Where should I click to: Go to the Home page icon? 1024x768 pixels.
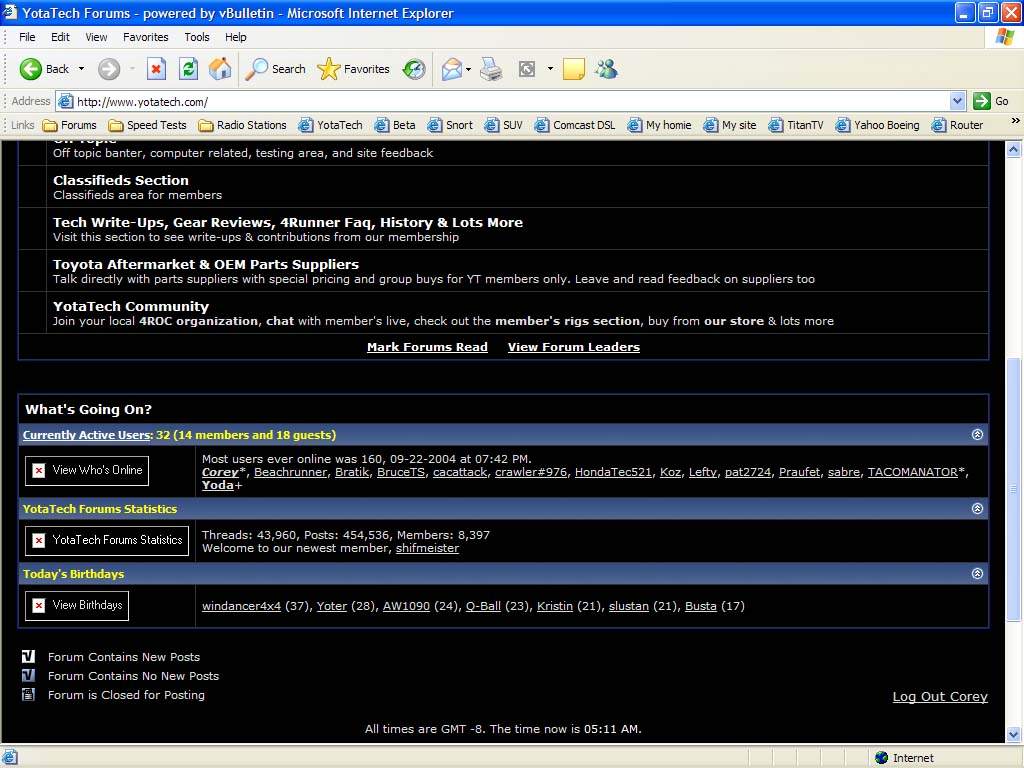(x=220, y=69)
